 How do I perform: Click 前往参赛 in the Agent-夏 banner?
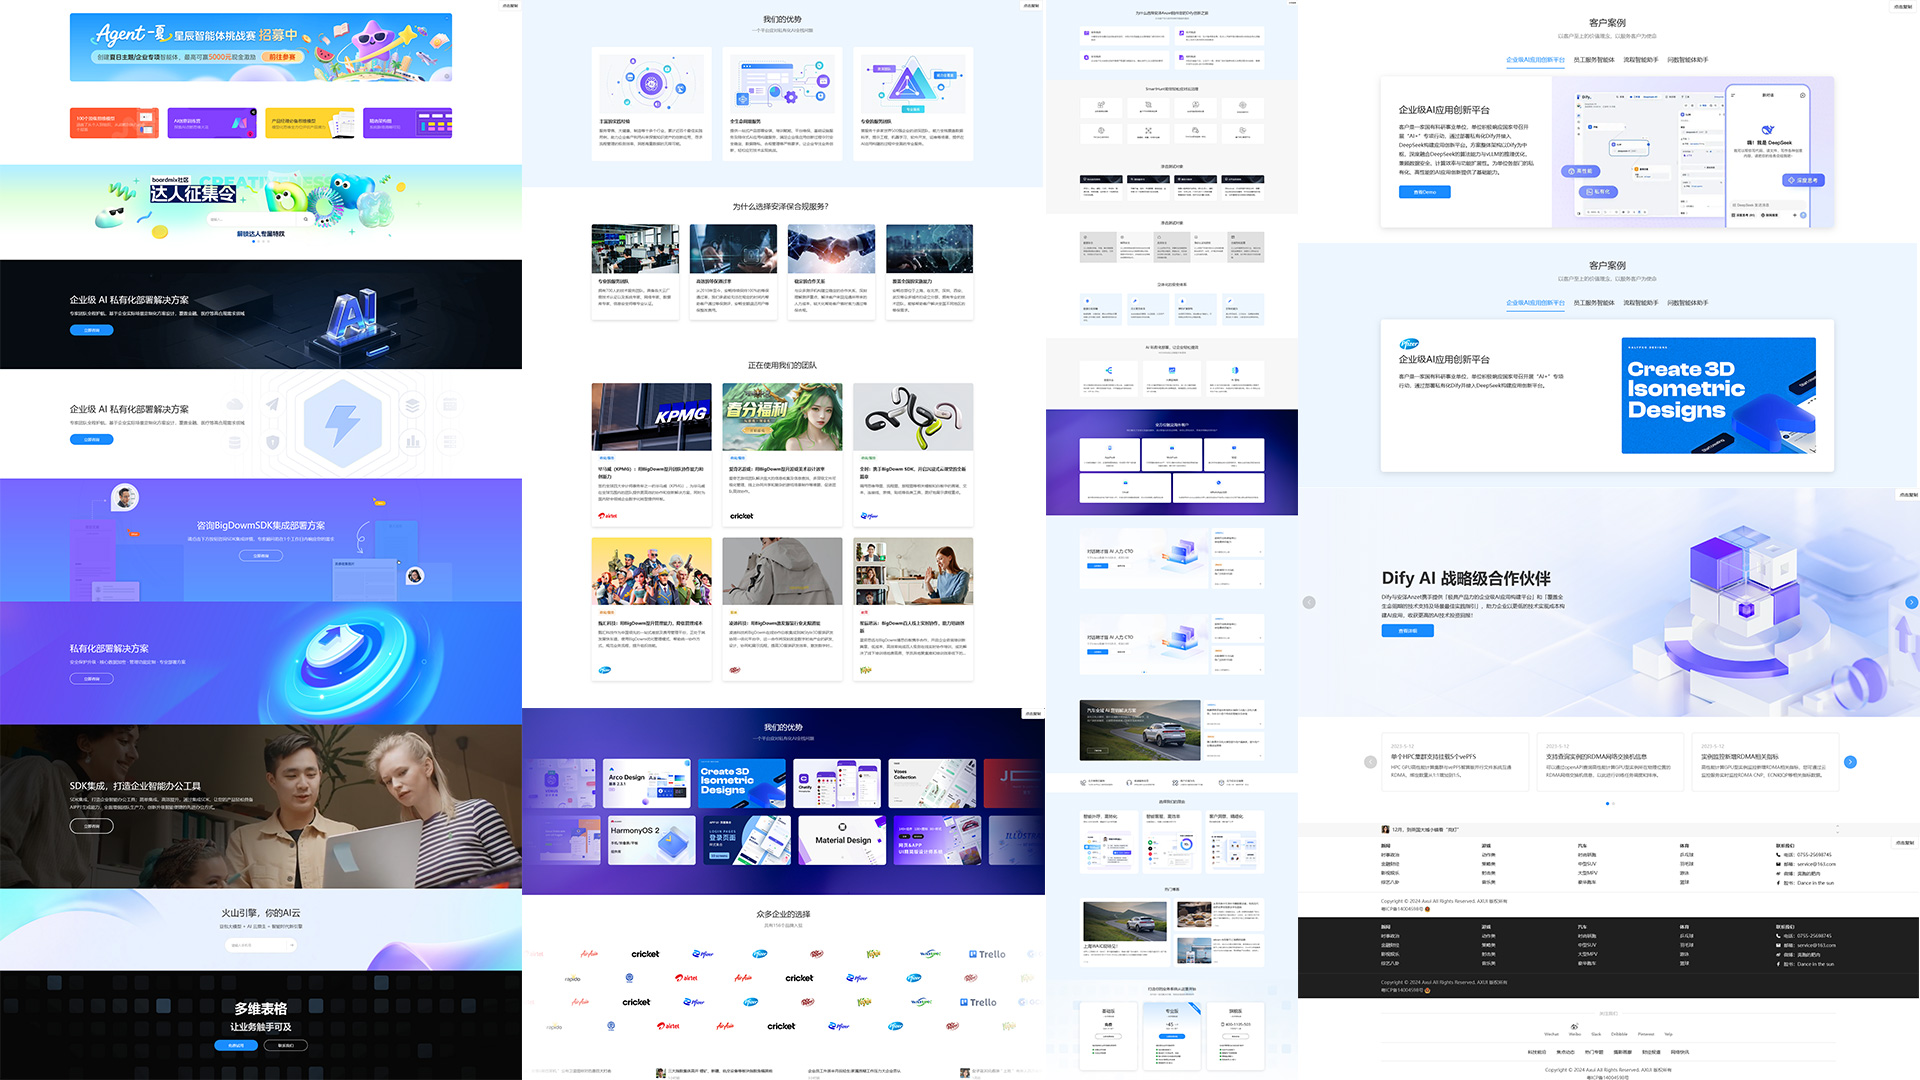(282, 57)
